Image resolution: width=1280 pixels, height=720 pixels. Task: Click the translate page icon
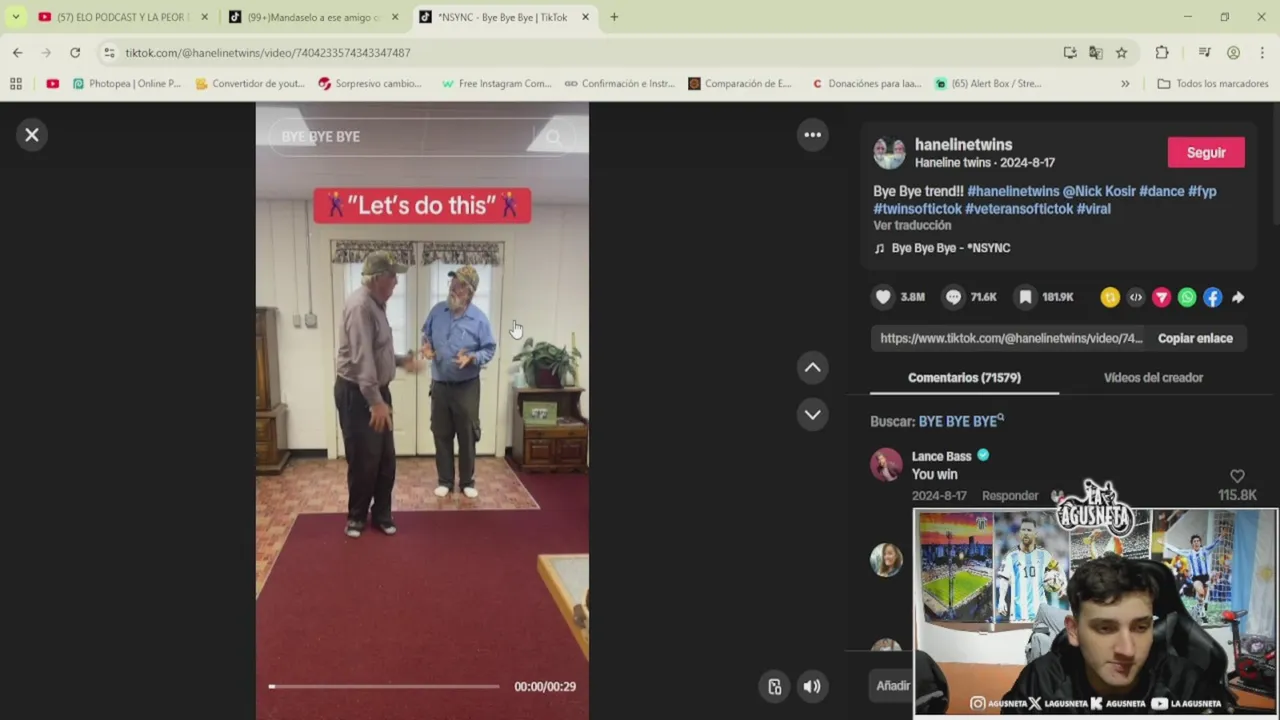[x=1096, y=53]
